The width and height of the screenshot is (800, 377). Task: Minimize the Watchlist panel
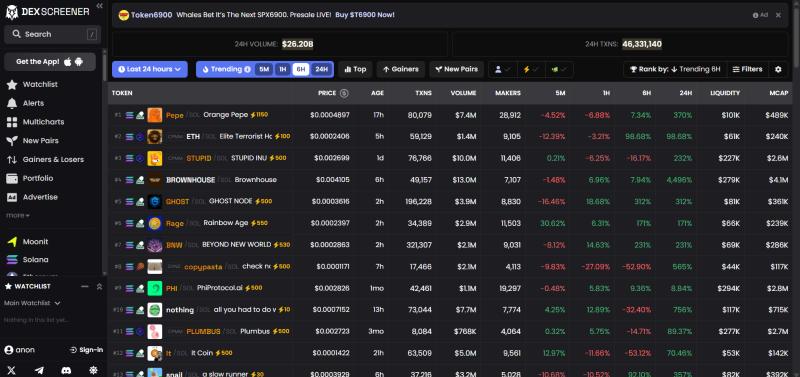[85, 287]
